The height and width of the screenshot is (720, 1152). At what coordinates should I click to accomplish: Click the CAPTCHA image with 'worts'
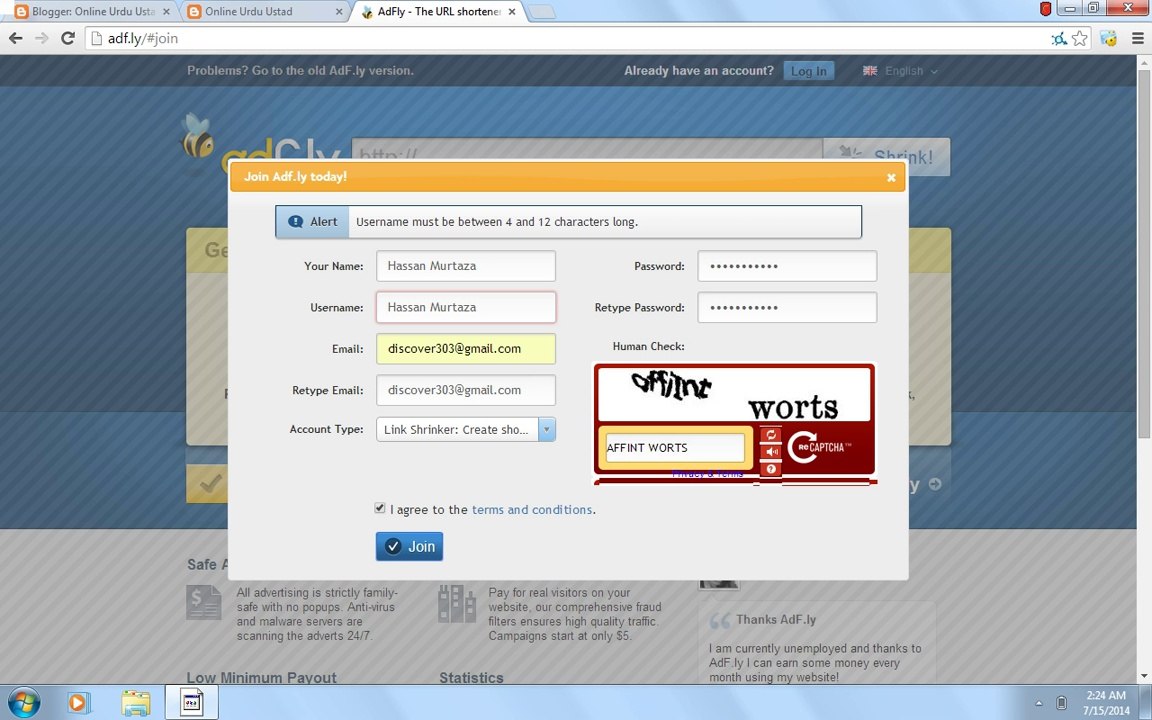coord(734,395)
